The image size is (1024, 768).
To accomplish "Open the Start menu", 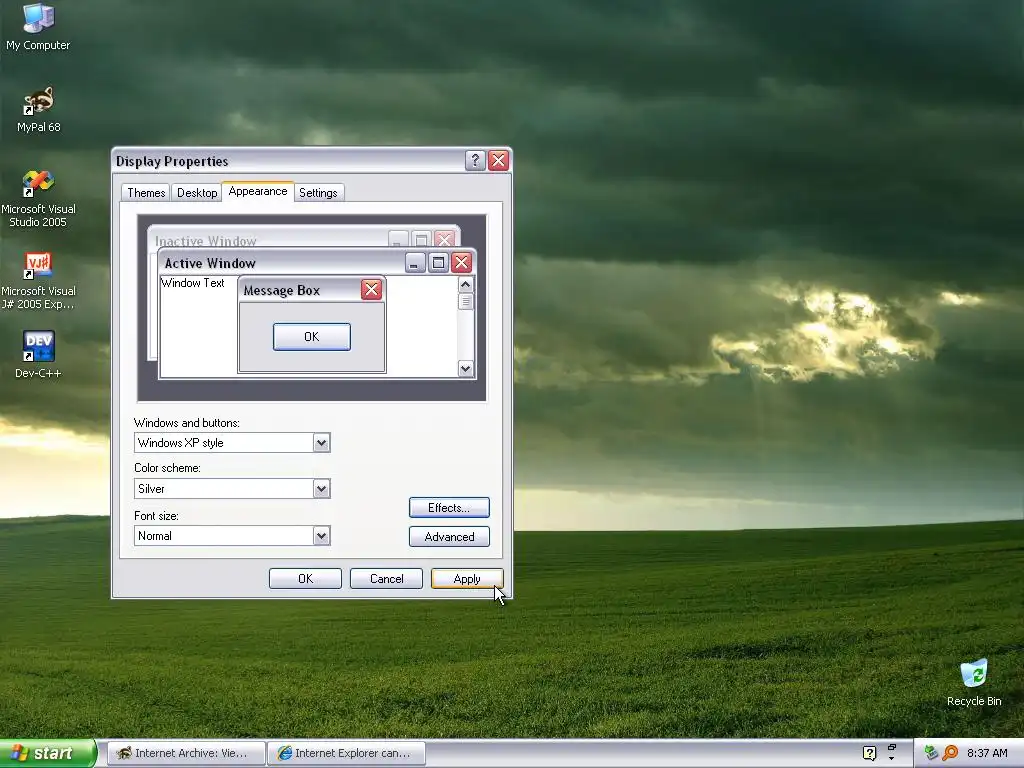I will coord(47,753).
